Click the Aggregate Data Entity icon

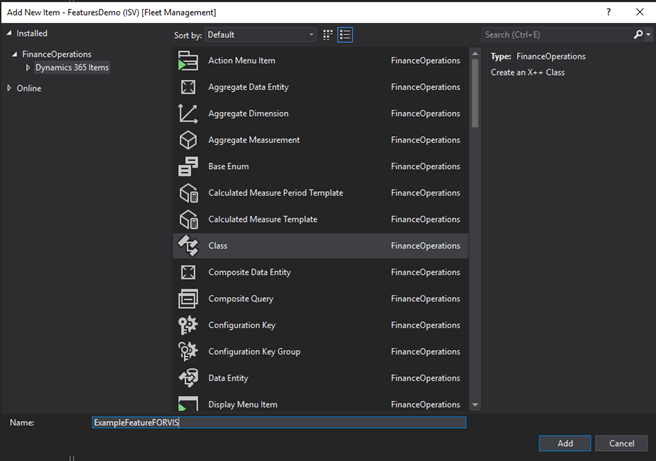click(x=187, y=87)
